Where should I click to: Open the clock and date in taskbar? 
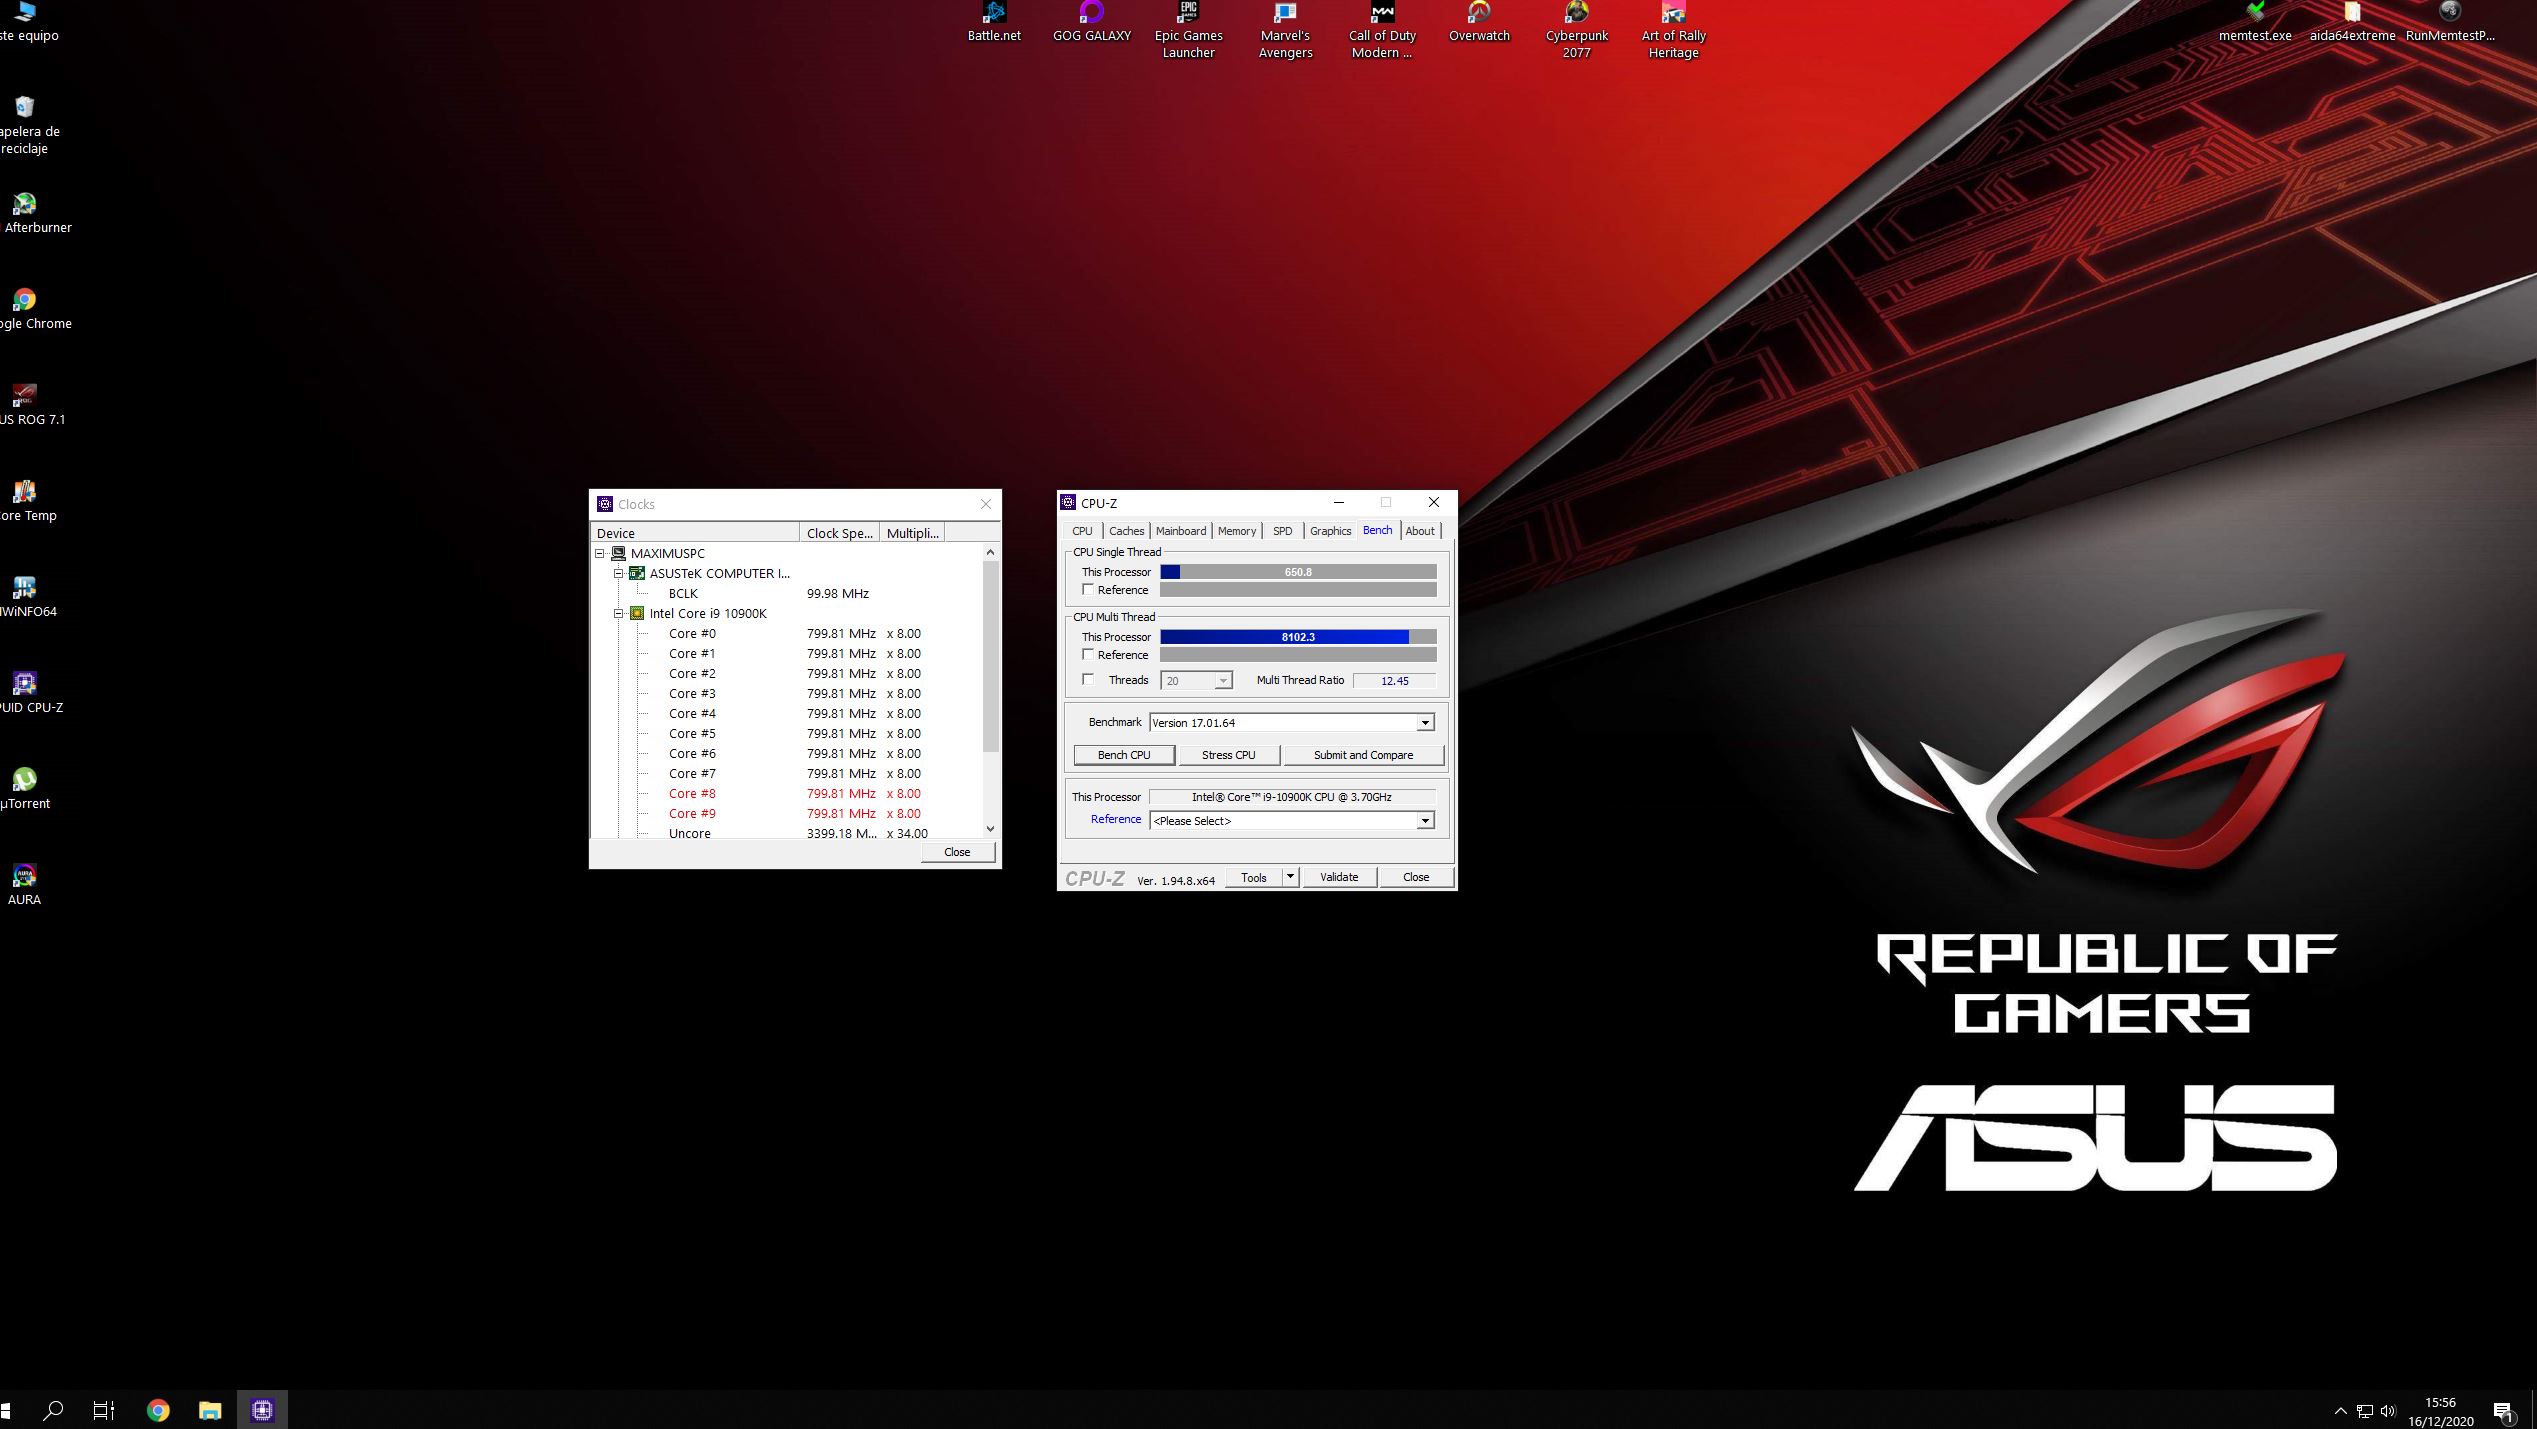point(2440,1411)
